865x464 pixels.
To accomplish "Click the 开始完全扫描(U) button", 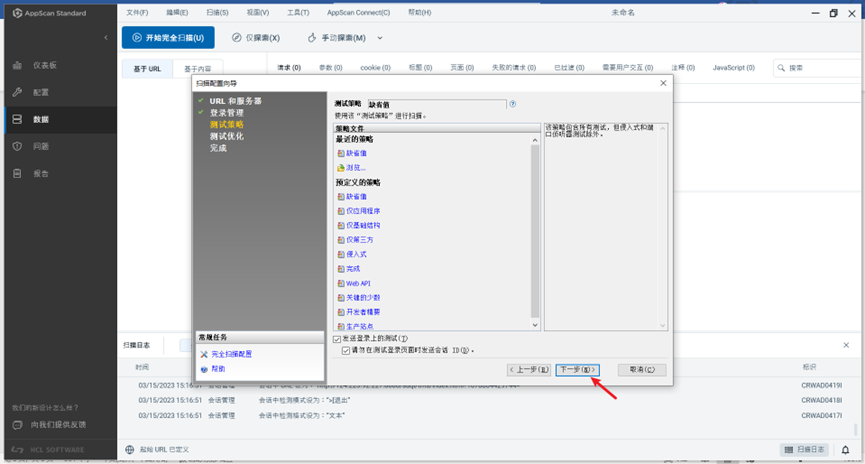I will pos(168,38).
